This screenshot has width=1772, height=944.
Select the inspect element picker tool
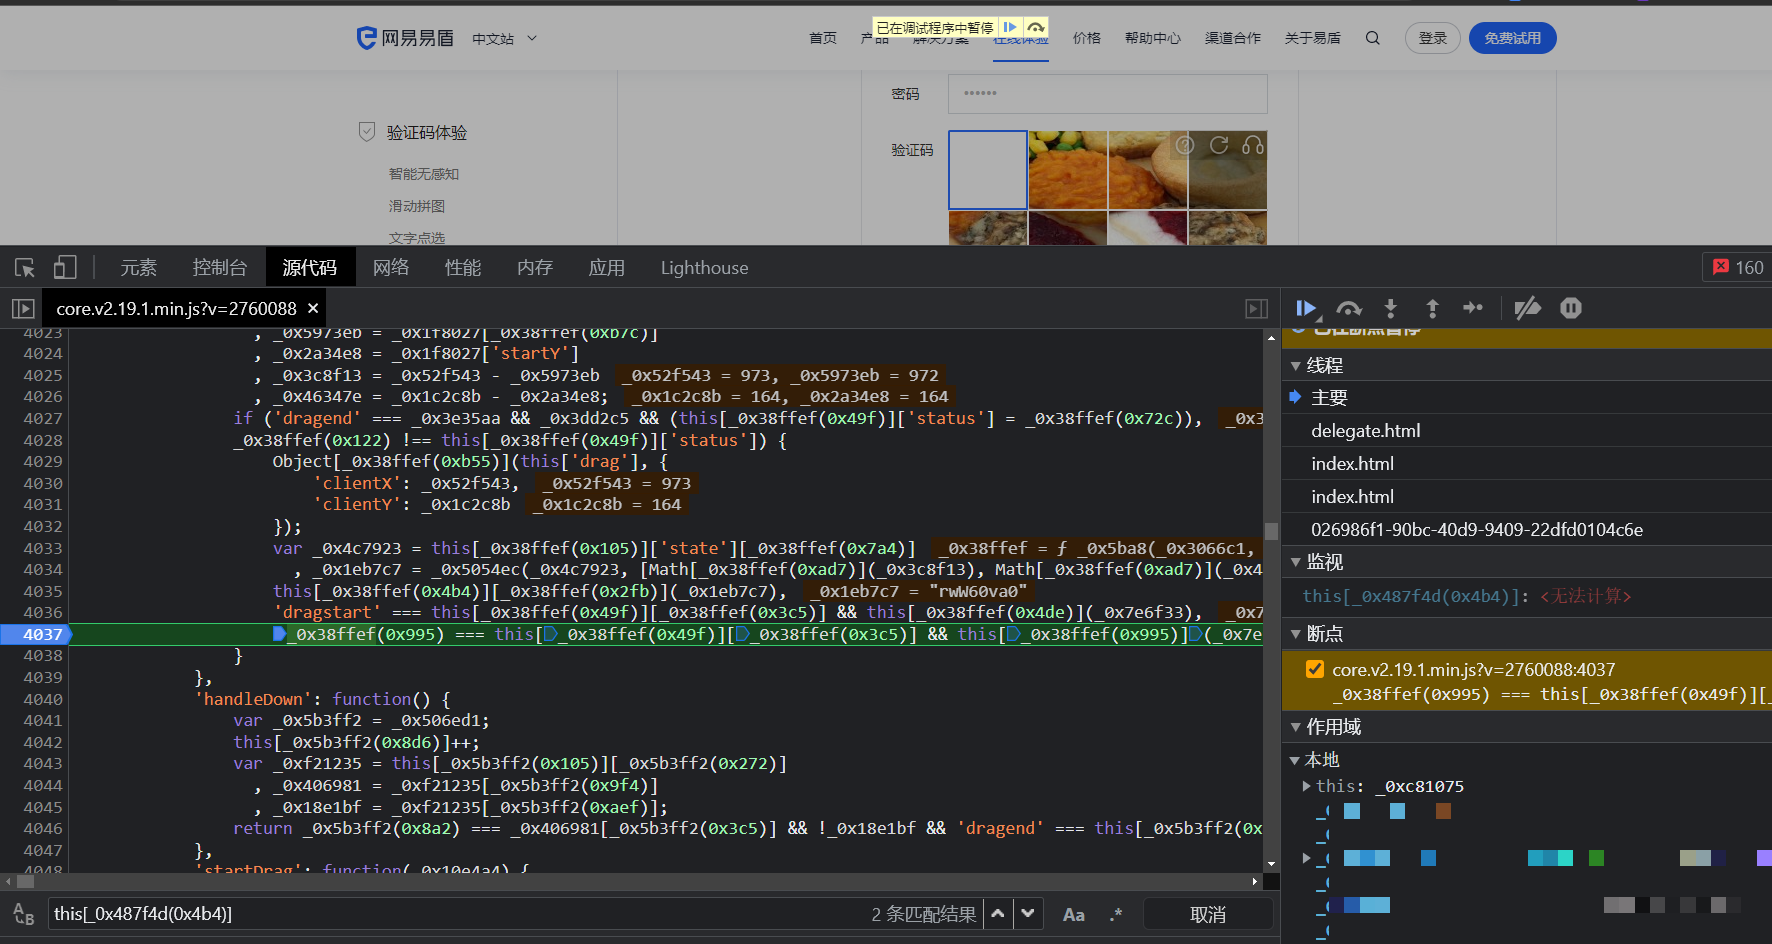[x=25, y=268]
